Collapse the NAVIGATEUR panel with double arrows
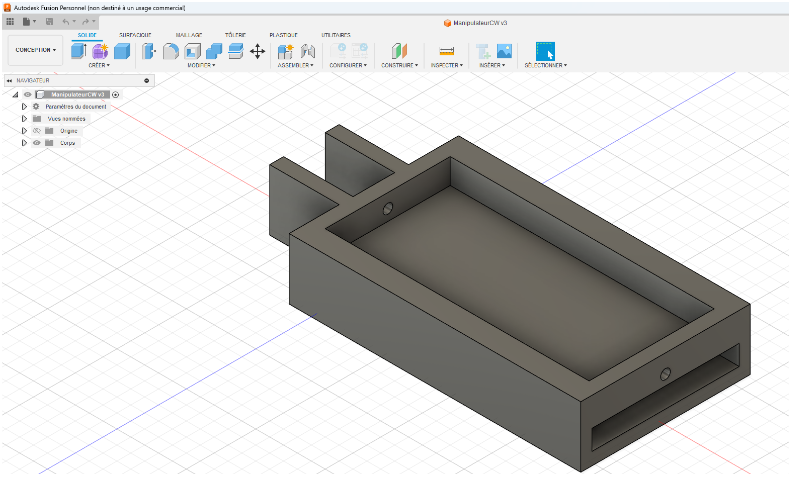Screen dimensions: 789x503 coord(9,80)
